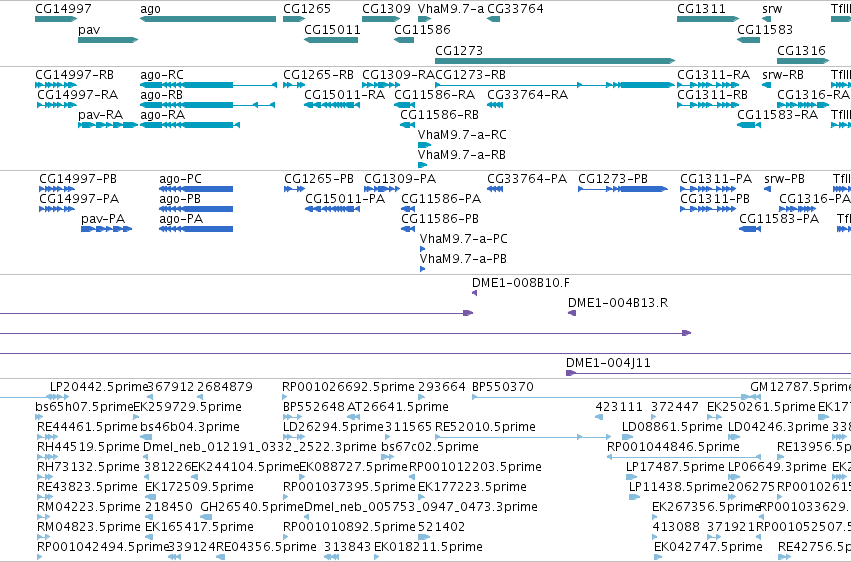Click the VhaM9.7-a-PC protein label

pos(463,239)
